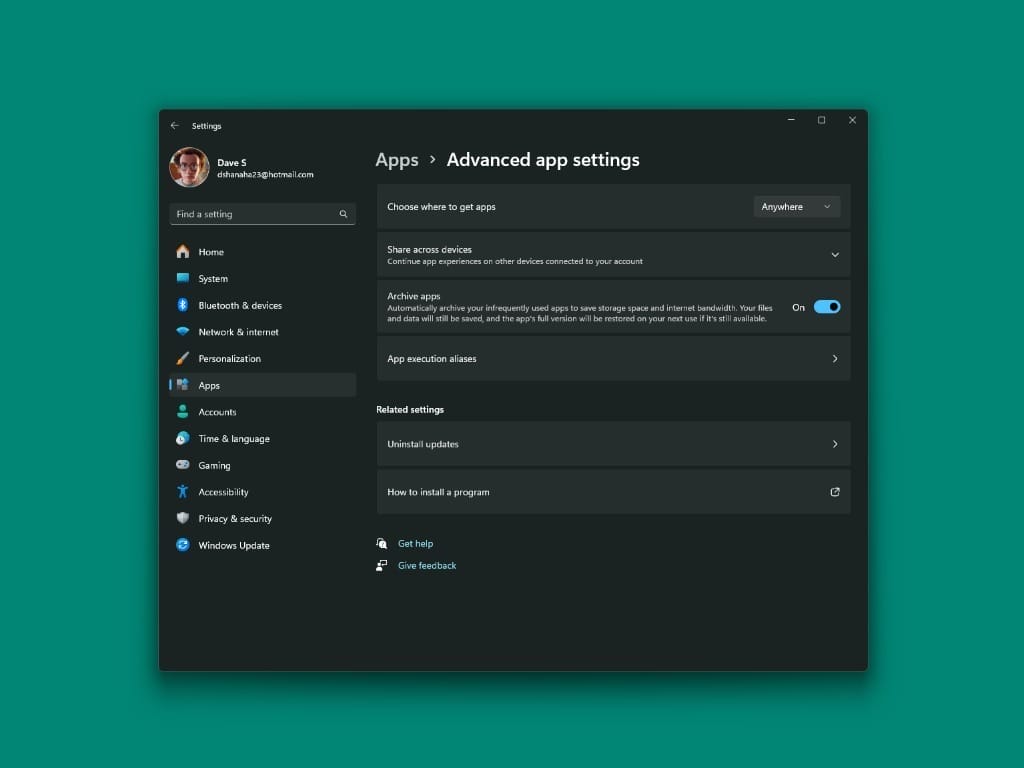Open the 'Anywhere' app source dropdown
This screenshot has height=768, width=1024.
click(797, 206)
